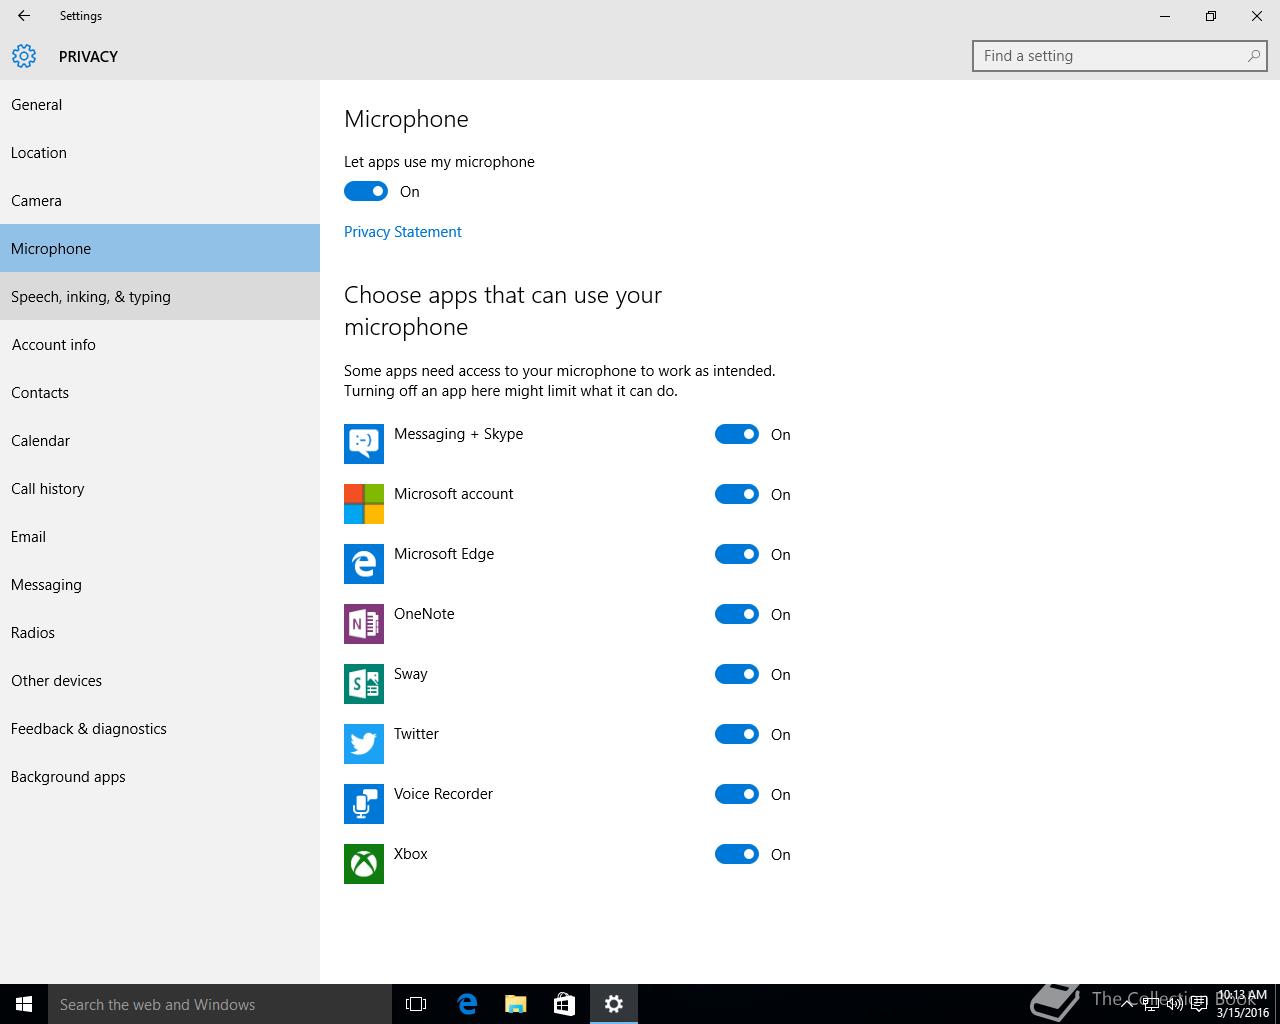Open the Calendar privacy section
Viewport: 1280px width, 1024px height.
[x=160, y=440]
